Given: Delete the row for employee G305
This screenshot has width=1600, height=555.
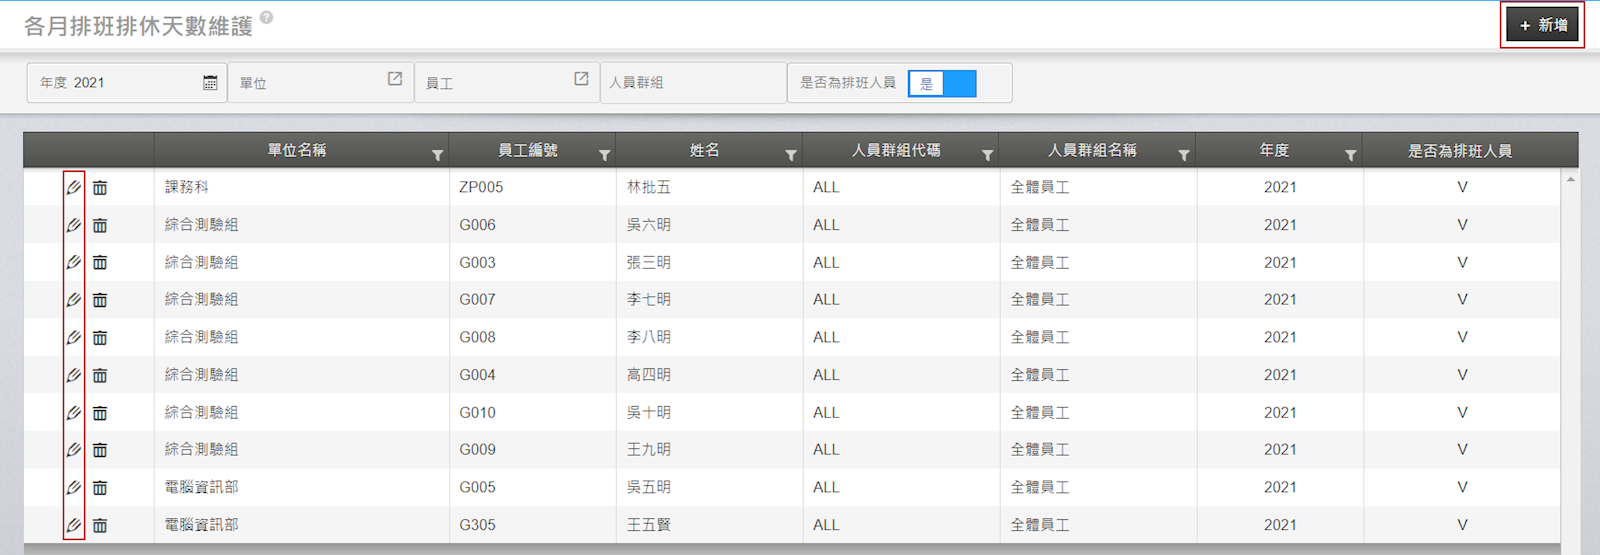Looking at the screenshot, I should (100, 525).
